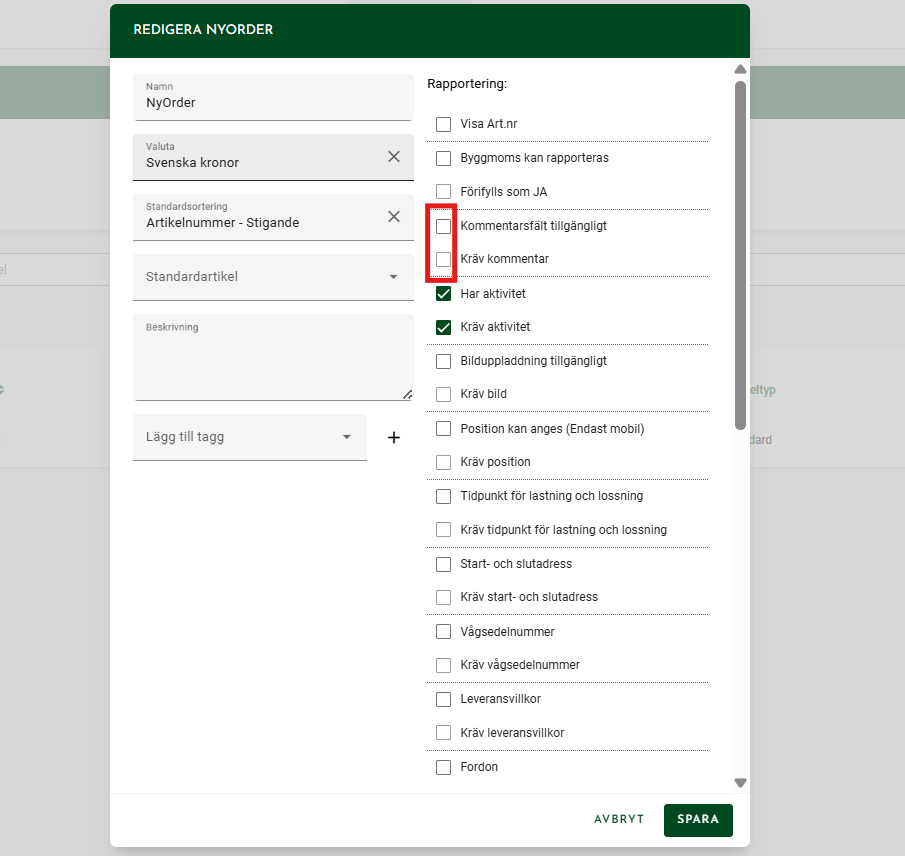Tick the Kräv bild checkbox
Viewport: 905px width, 856px height.
(443, 394)
